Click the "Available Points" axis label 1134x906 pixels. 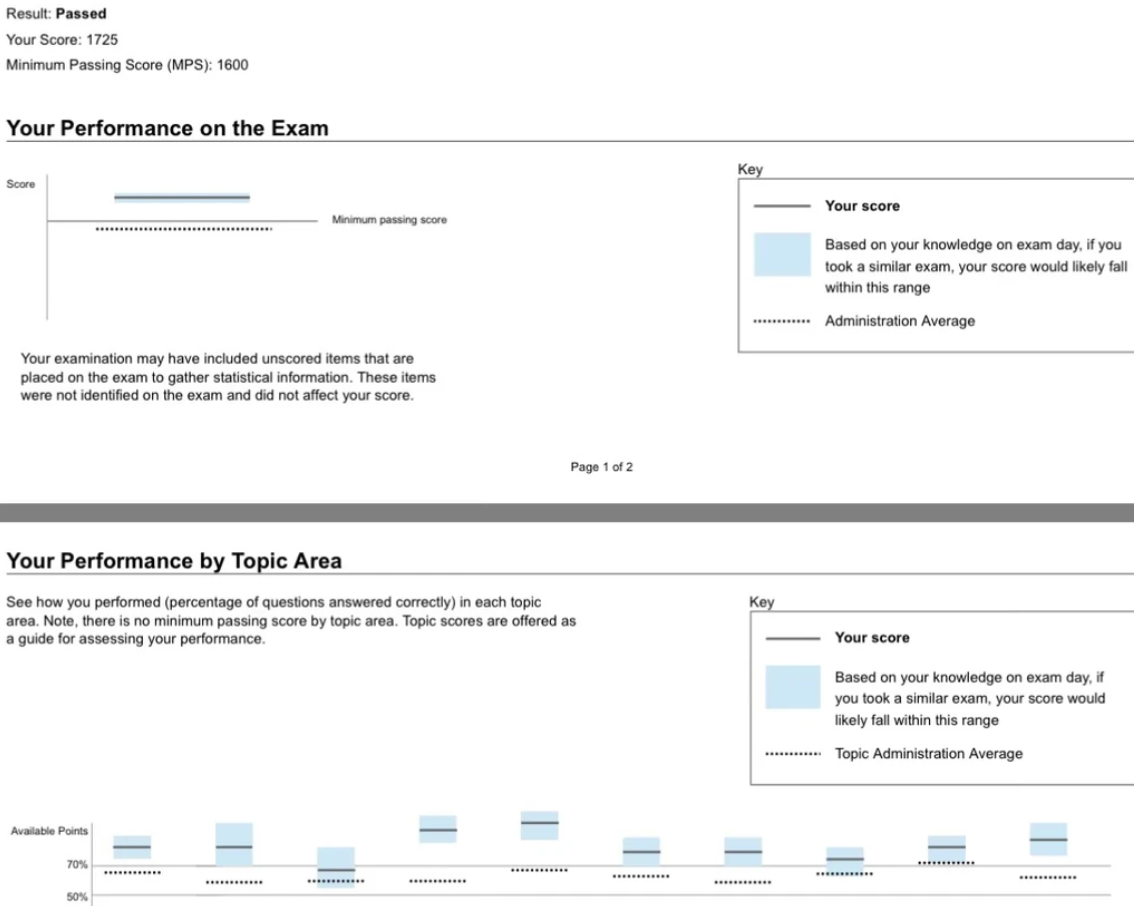pos(49,832)
